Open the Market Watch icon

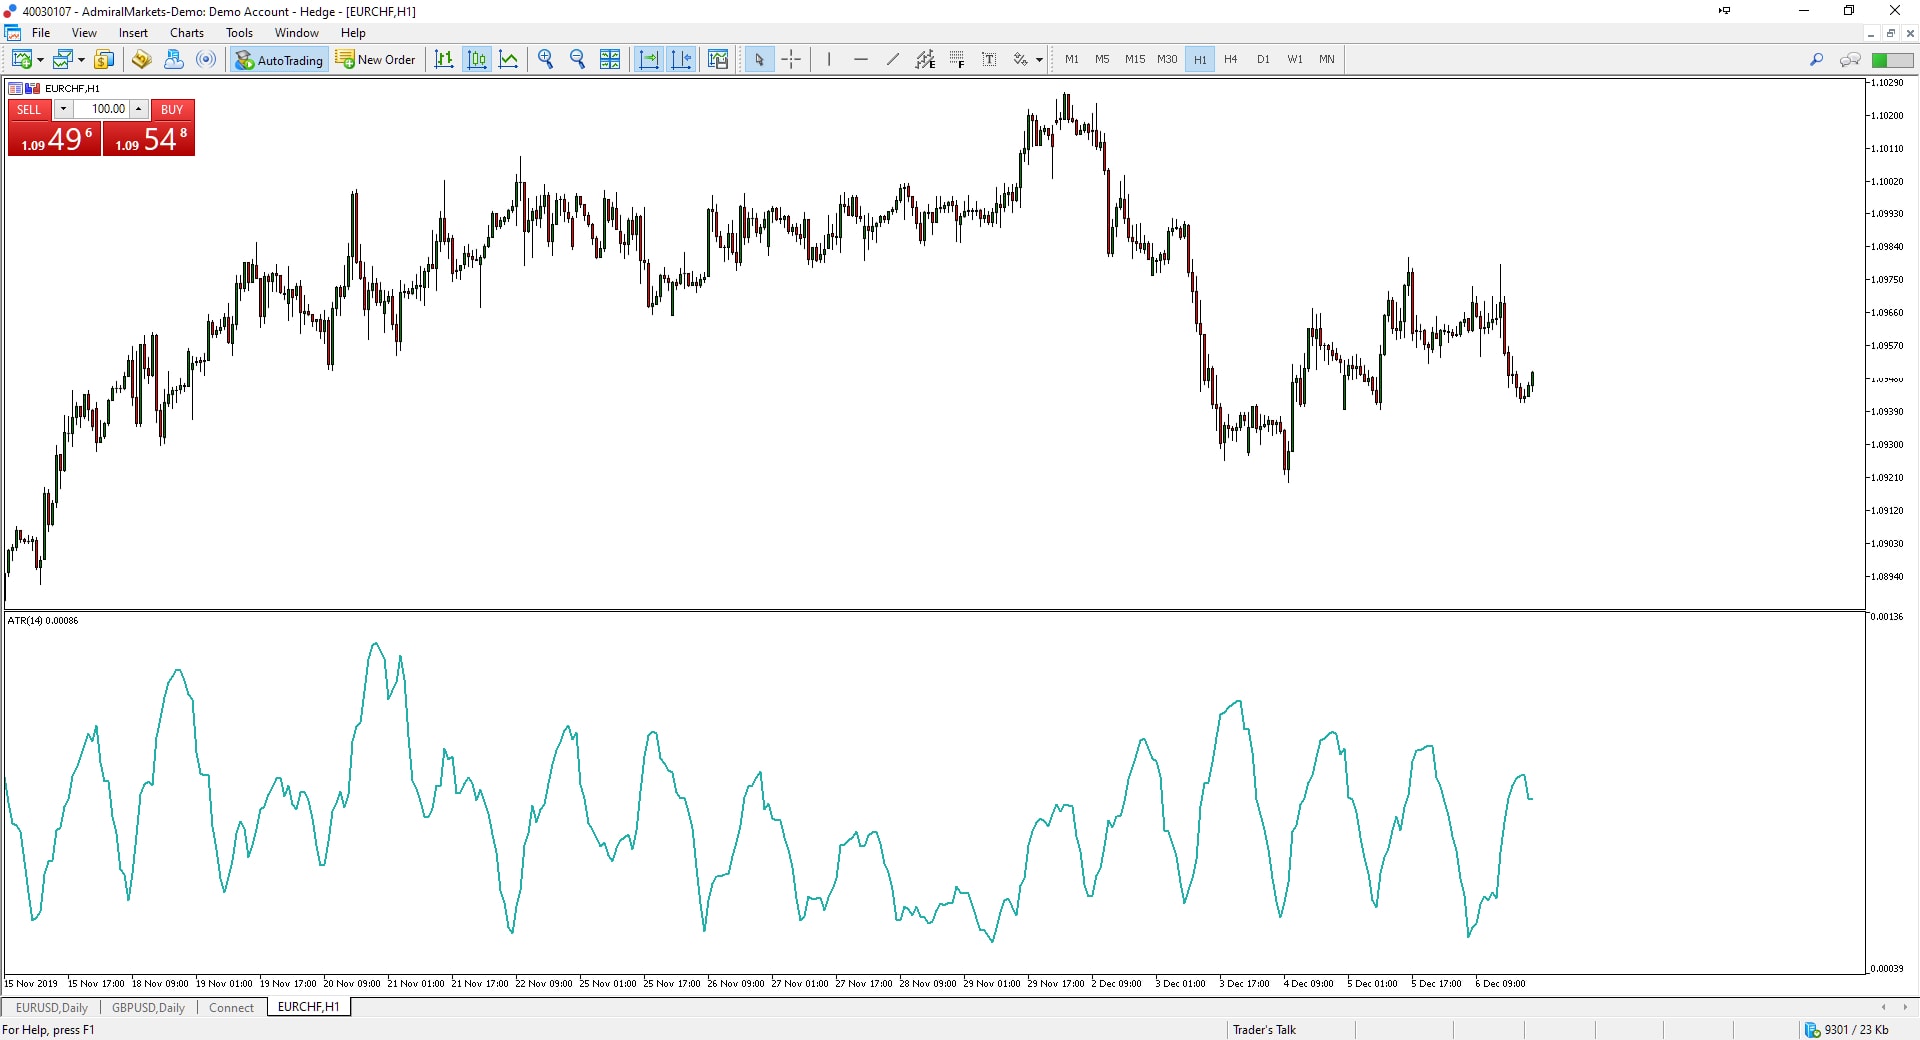click(x=104, y=60)
